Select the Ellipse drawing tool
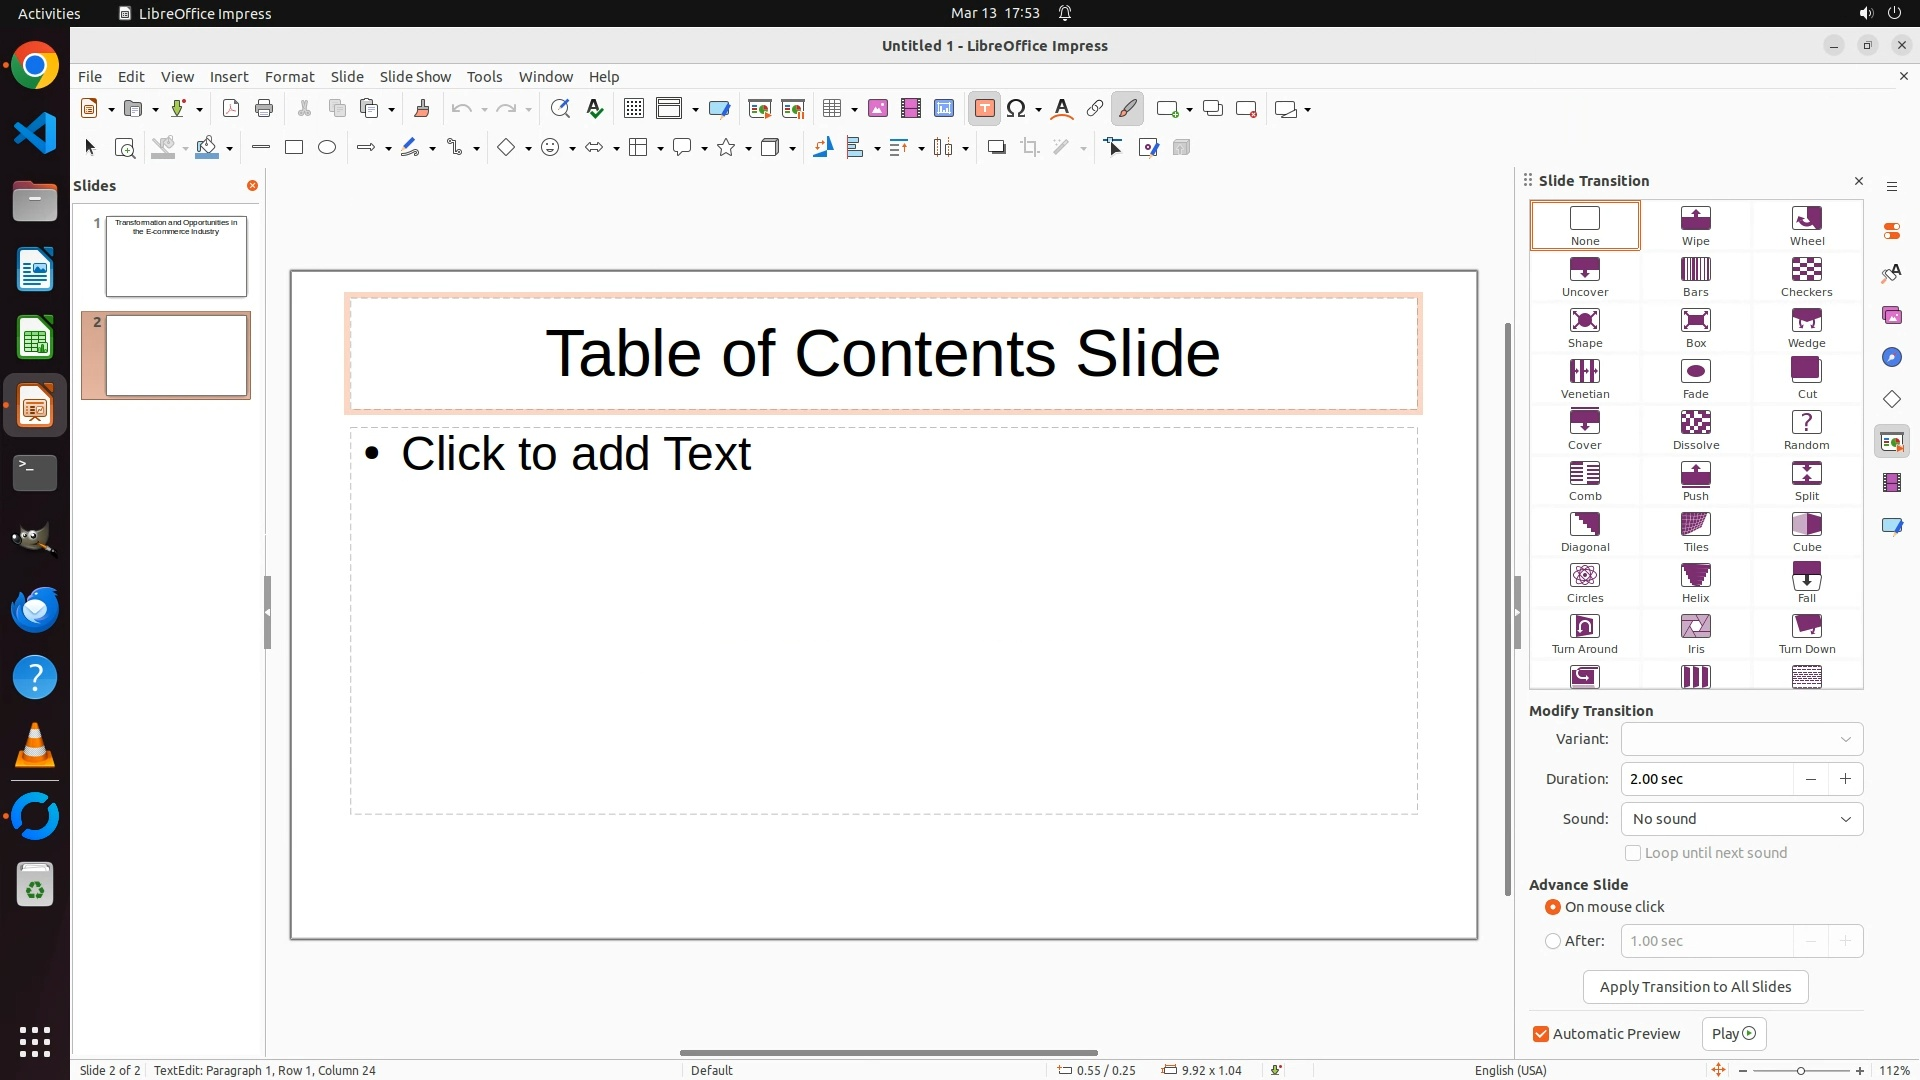1920x1080 pixels. pos(327,148)
